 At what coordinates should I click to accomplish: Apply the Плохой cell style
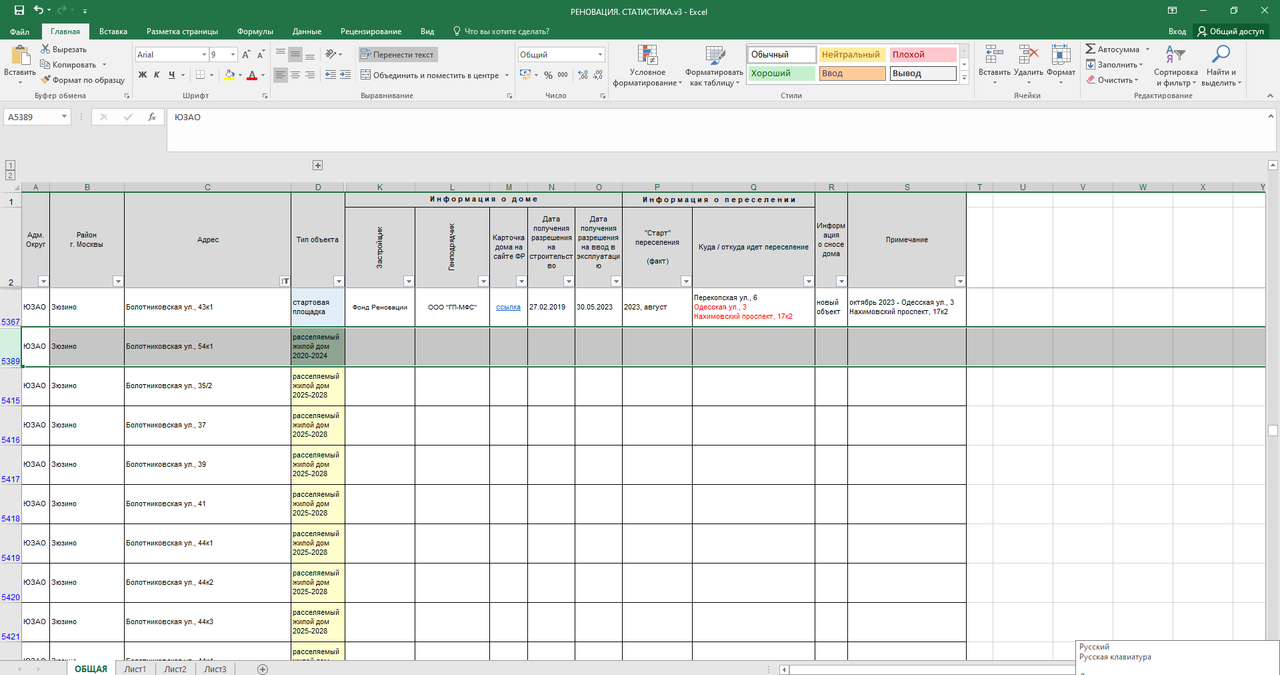(921, 55)
